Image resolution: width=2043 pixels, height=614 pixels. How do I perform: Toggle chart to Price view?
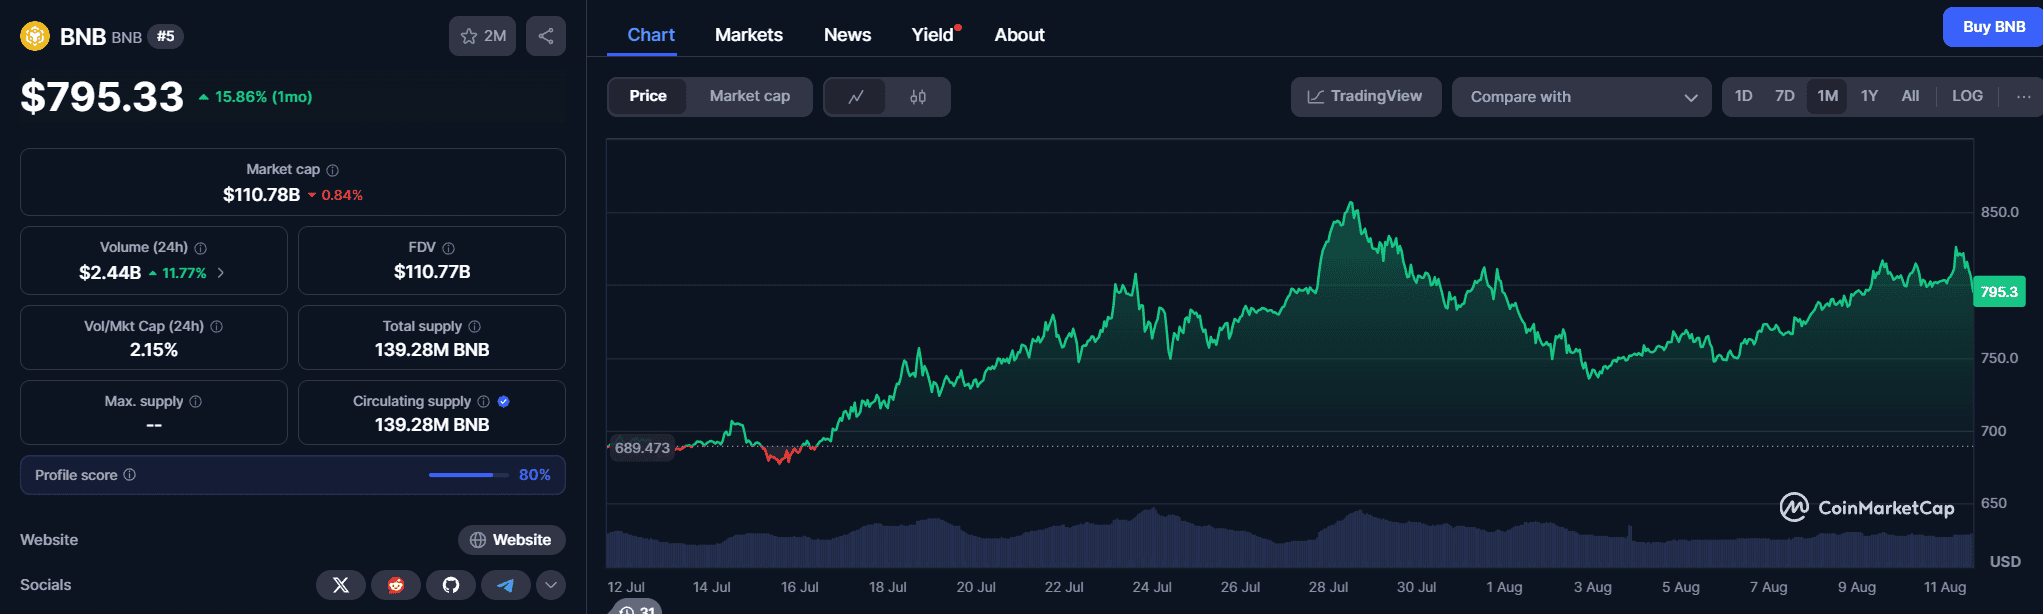[x=648, y=96]
